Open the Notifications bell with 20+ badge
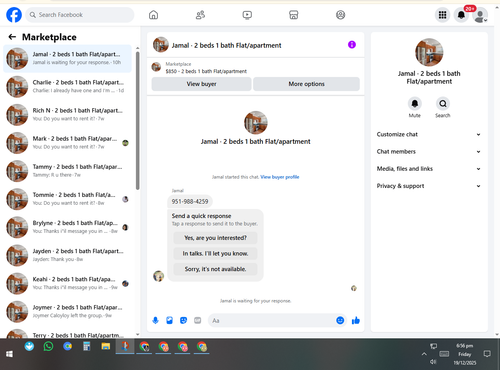Image resolution: width=500 pixels, height=370 pixels. pyautogui.click(x=461, y=15)
